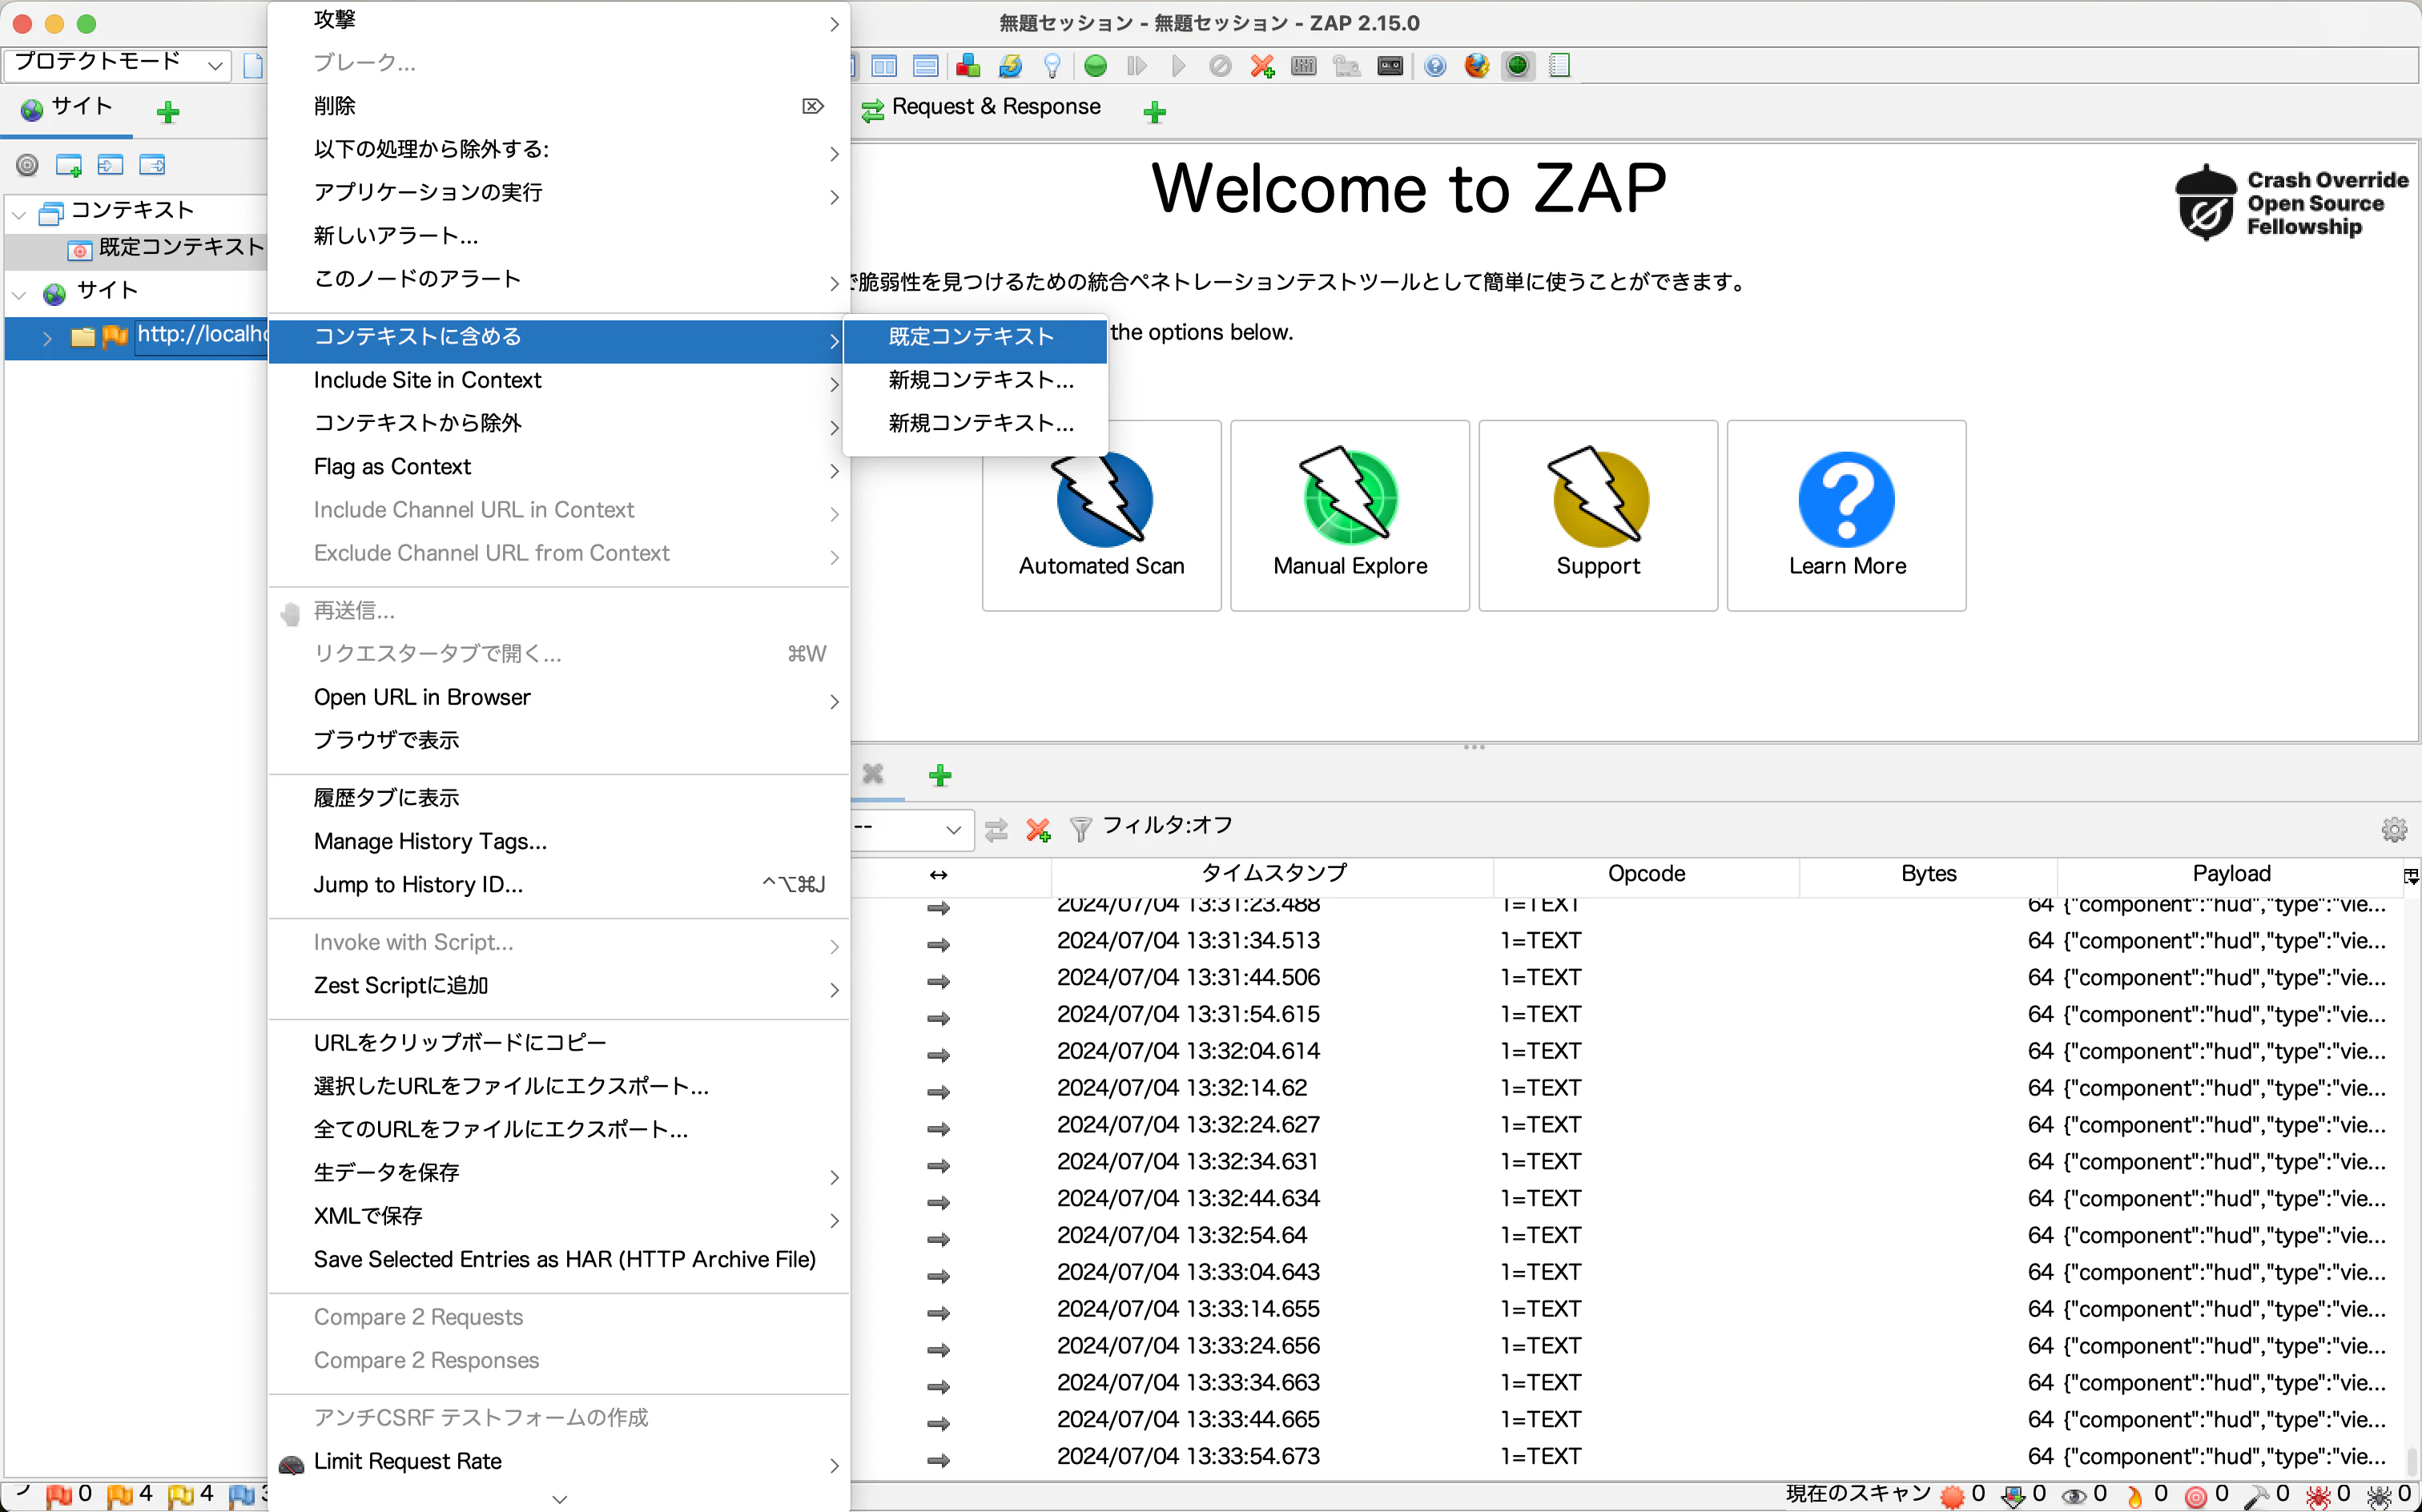2422x1512 pixels.
Task: Click the add custom breakpoint red X icon
Action: tap(1261, 66)
